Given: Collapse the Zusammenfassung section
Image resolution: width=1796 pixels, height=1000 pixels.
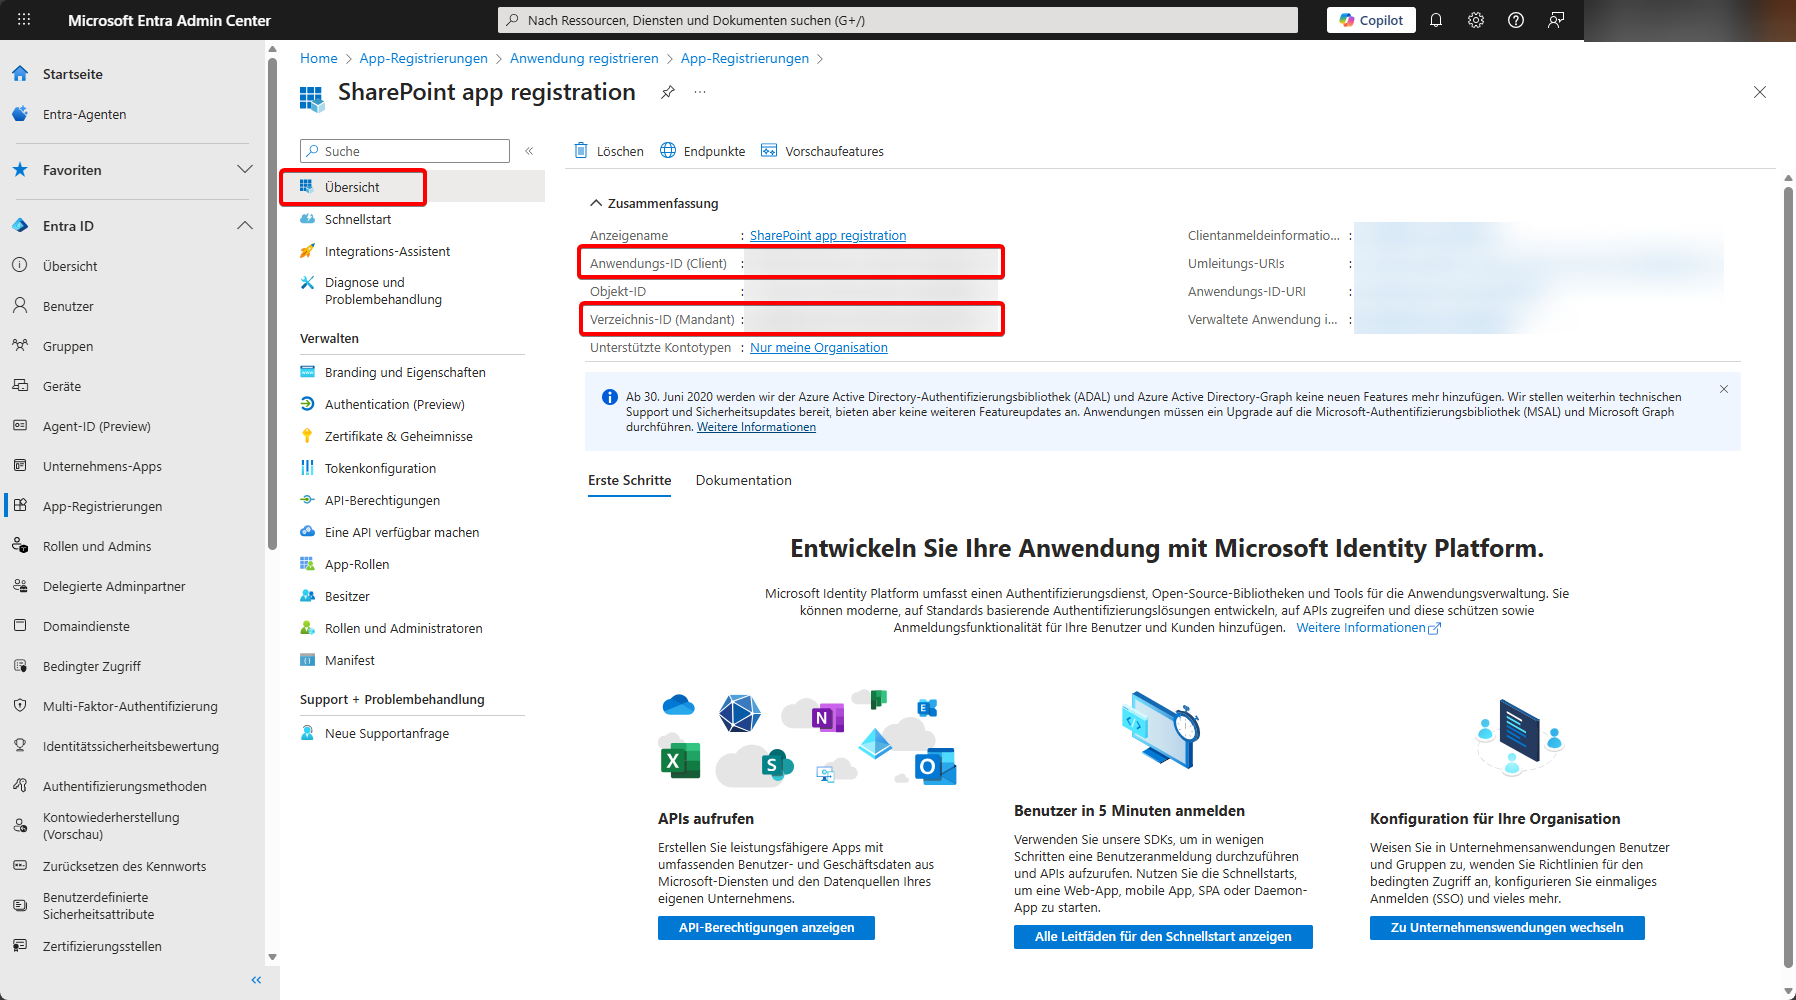Looking at the screenshot, I should click(x=596, y=203).
